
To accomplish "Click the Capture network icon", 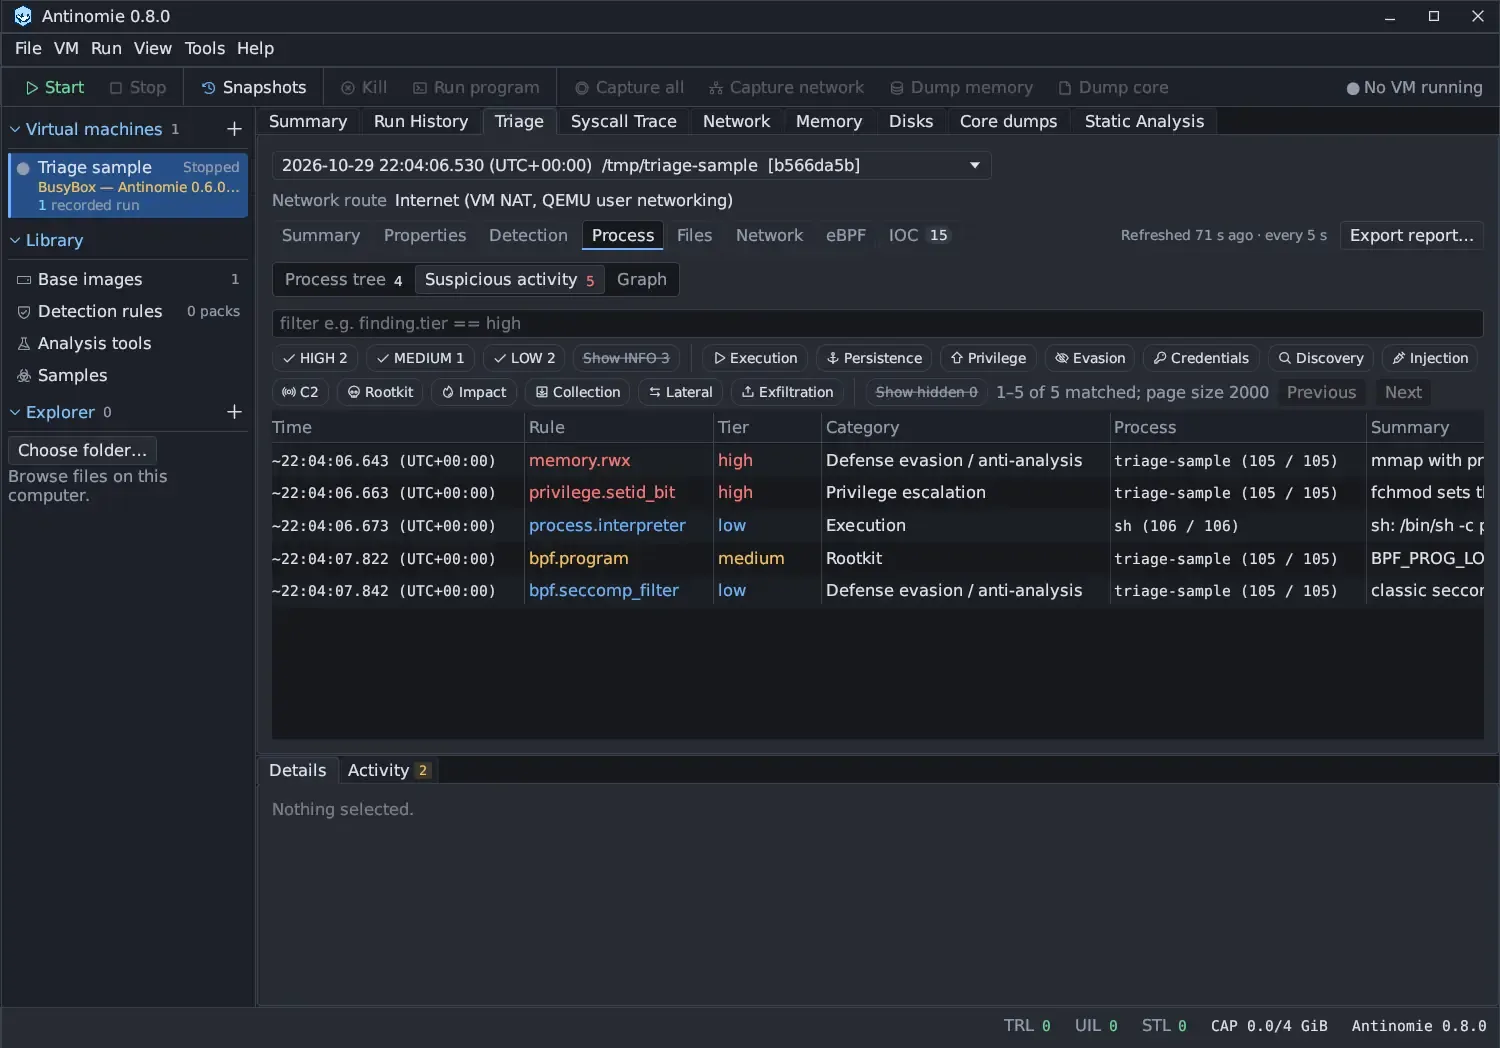I will pyautogui.click(x=716, y=88).
